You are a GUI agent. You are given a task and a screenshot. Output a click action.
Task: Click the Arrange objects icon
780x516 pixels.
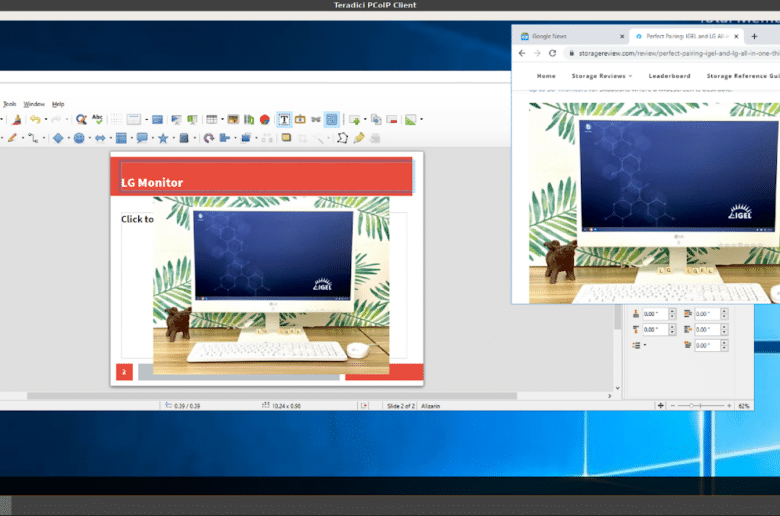point(246,138)
